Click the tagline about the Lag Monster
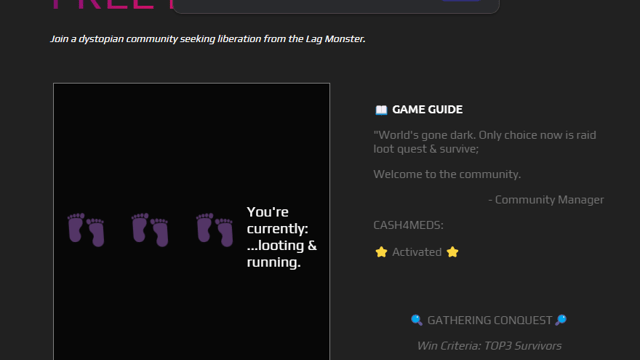 tap(208, 39)
